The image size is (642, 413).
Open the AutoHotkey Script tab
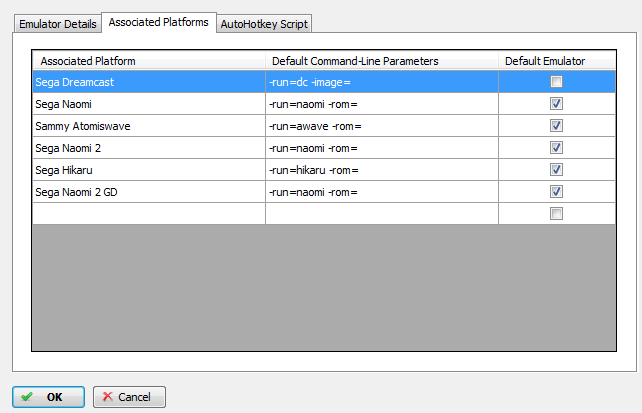click(x=264, y=24)
